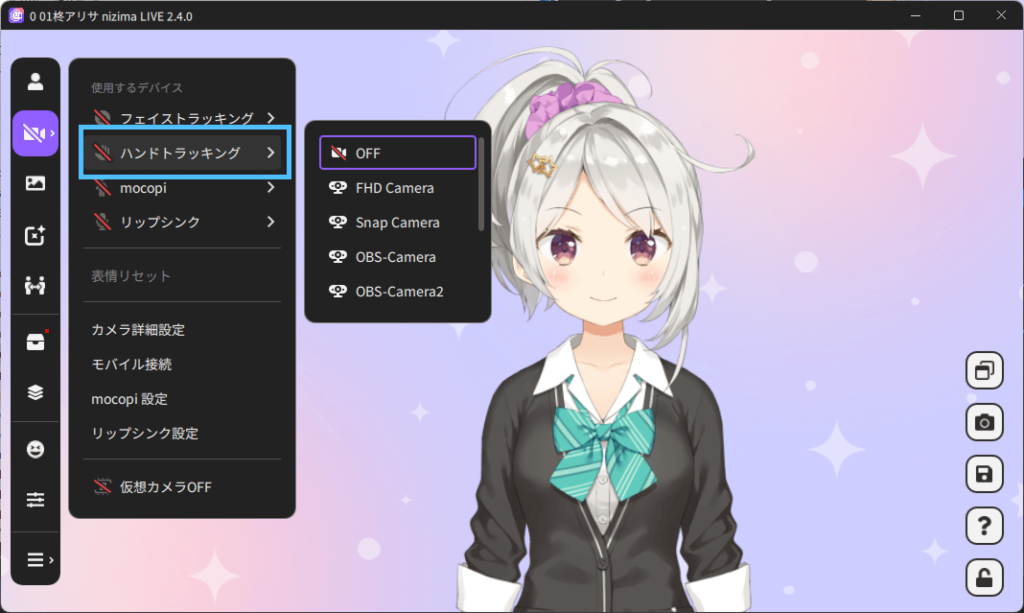Open the sliders settings sidebar icon
The image size is (1024, 613).
tap(35, 499)
